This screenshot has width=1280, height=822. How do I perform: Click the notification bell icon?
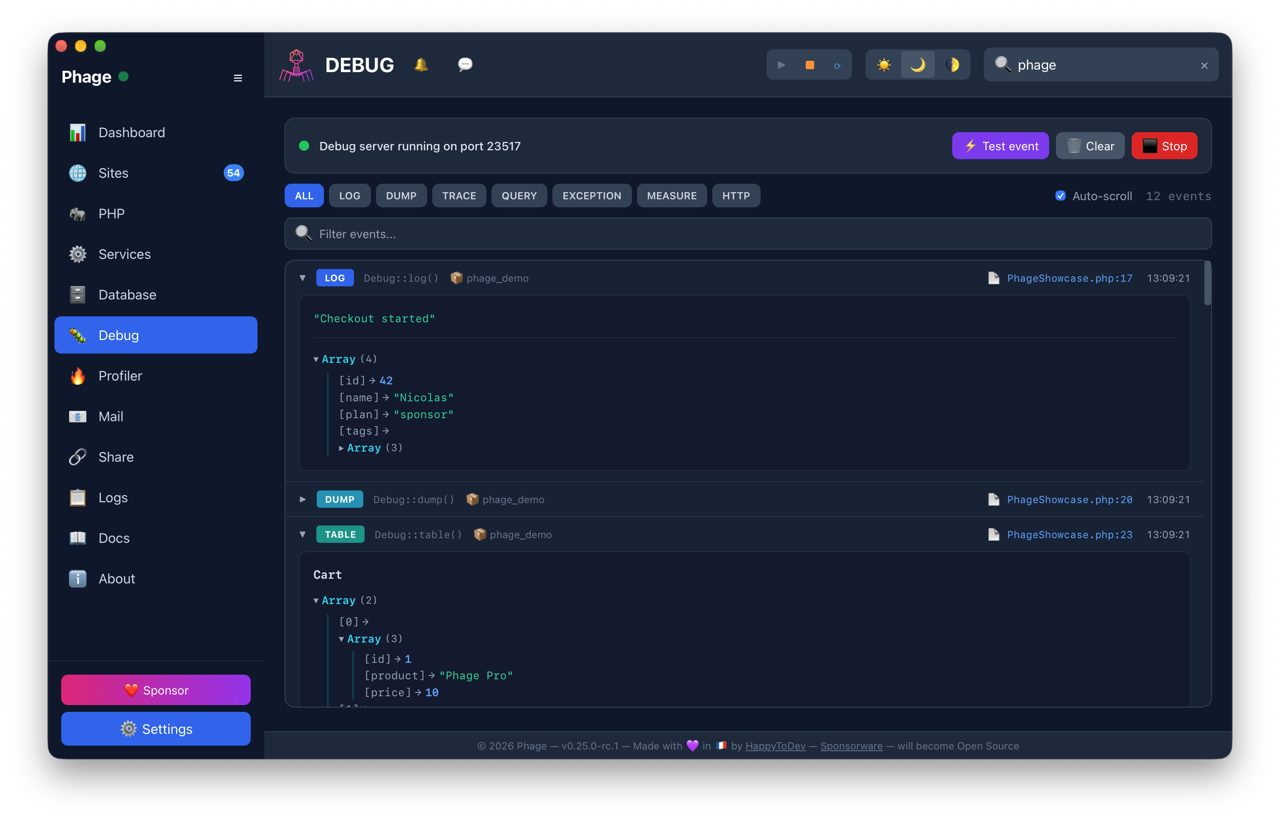click(421, 65)
